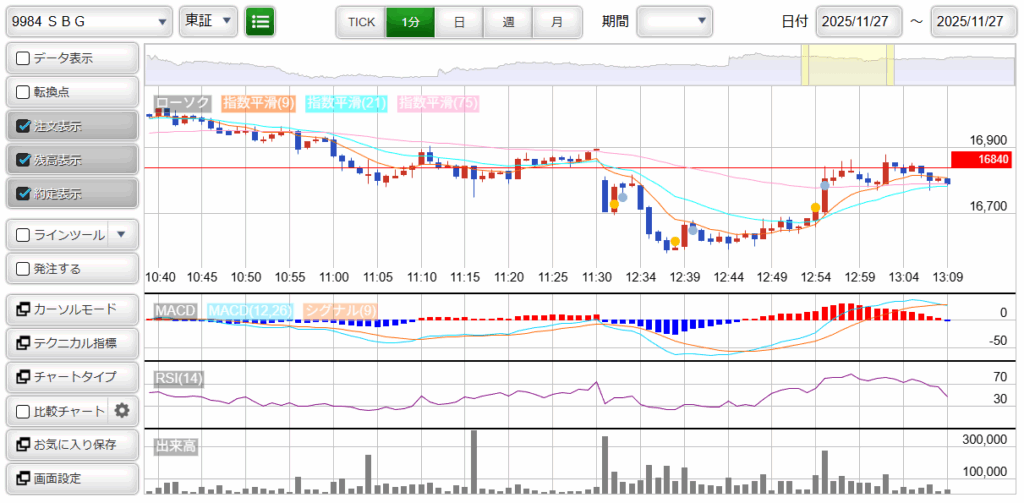The width and height of the screenshot is (1024, 503).
Task: Select the 週 weekly timeframe tab
Action: pyautogui.click(x=508, y=21)
